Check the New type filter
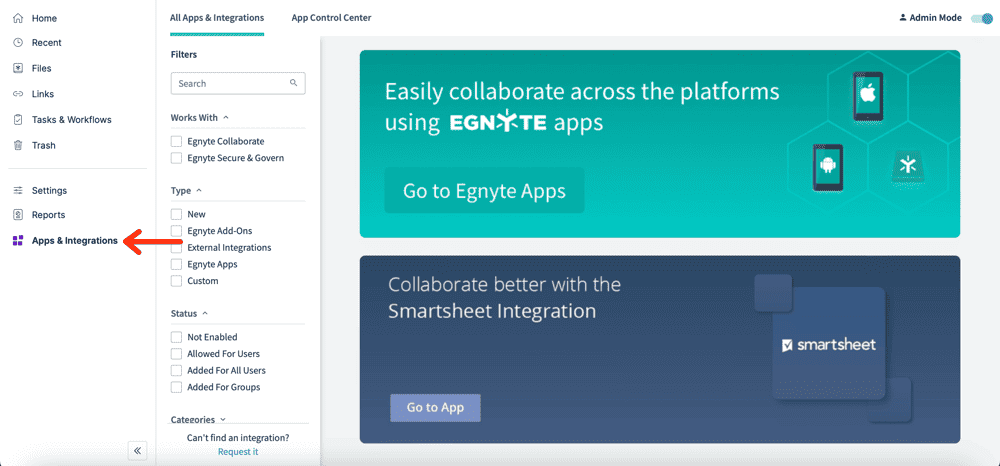Image resolution: width=1000 pixels, height=466 pixels. [177, 214]
